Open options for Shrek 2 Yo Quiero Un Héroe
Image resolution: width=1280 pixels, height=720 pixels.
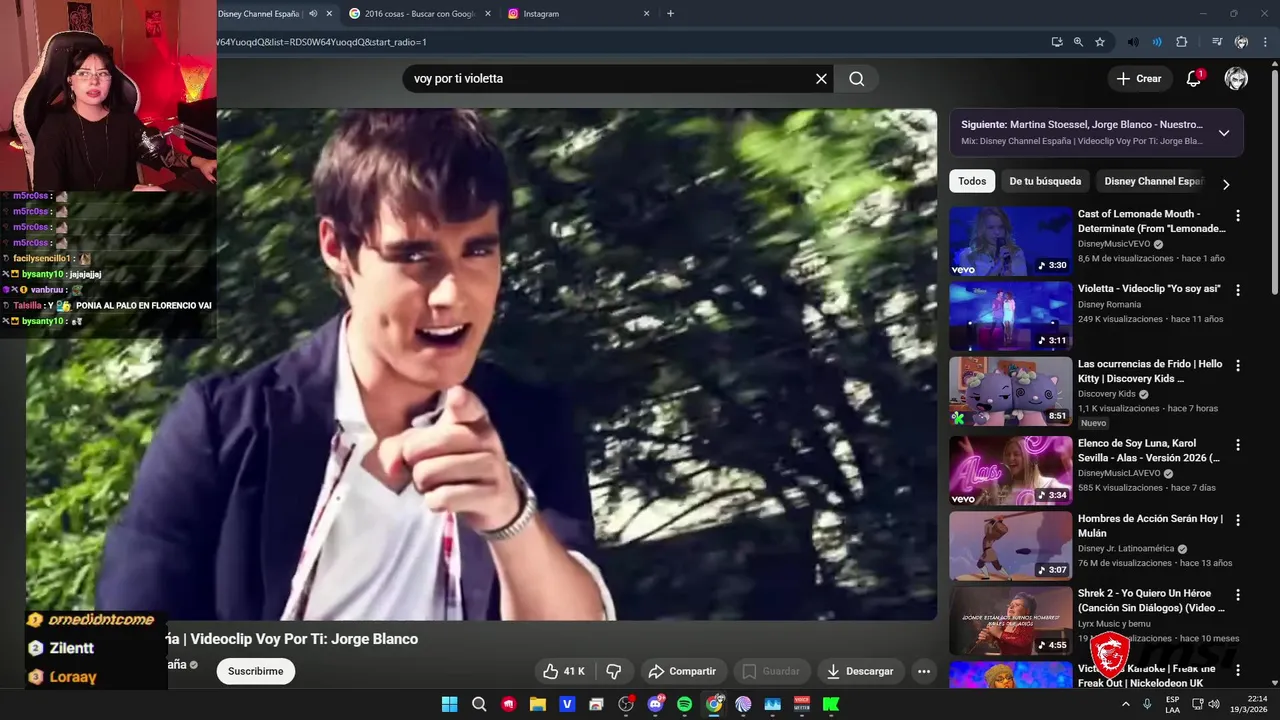(x=1238, y=595)
